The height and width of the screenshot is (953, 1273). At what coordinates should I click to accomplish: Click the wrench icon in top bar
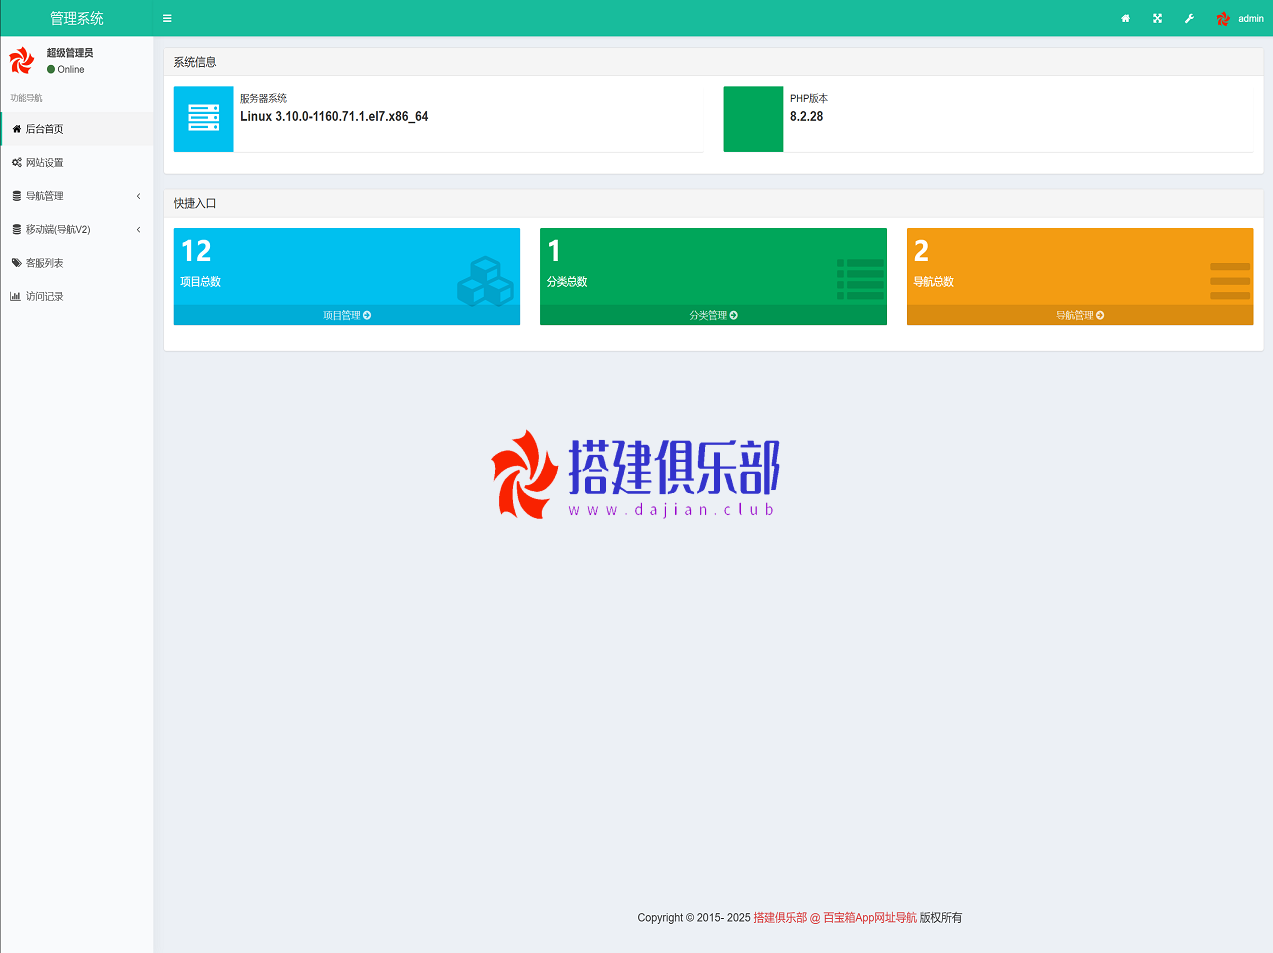(x=1189, y=18)
